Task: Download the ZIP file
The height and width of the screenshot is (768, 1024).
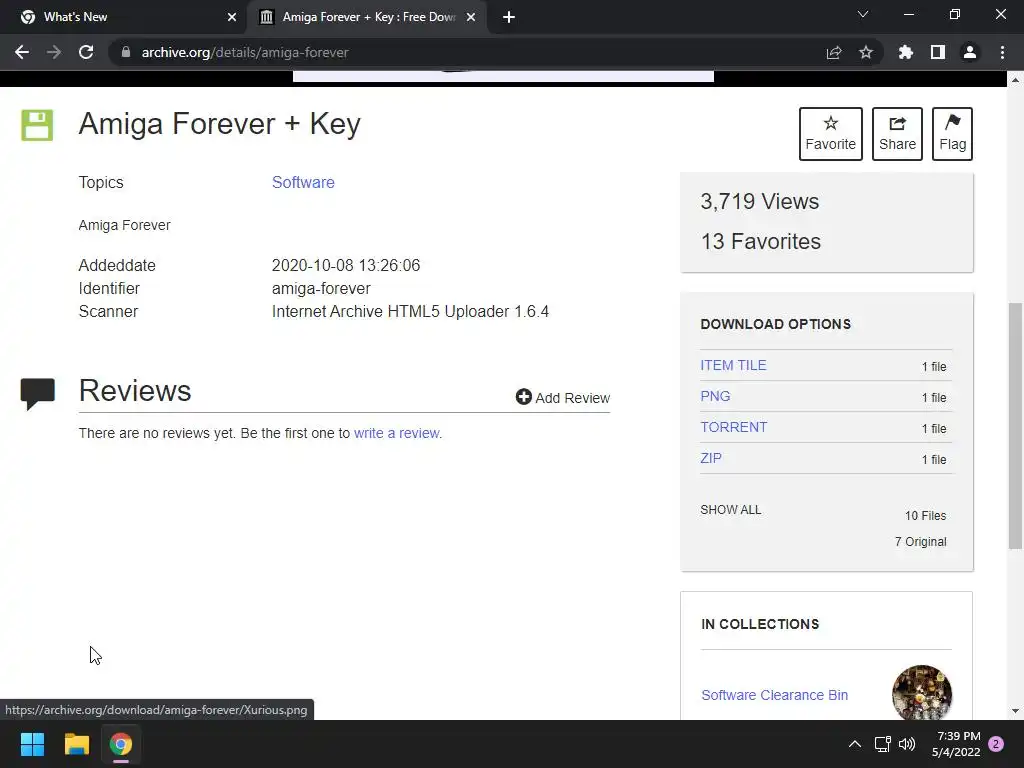Action: click(711, 458)
